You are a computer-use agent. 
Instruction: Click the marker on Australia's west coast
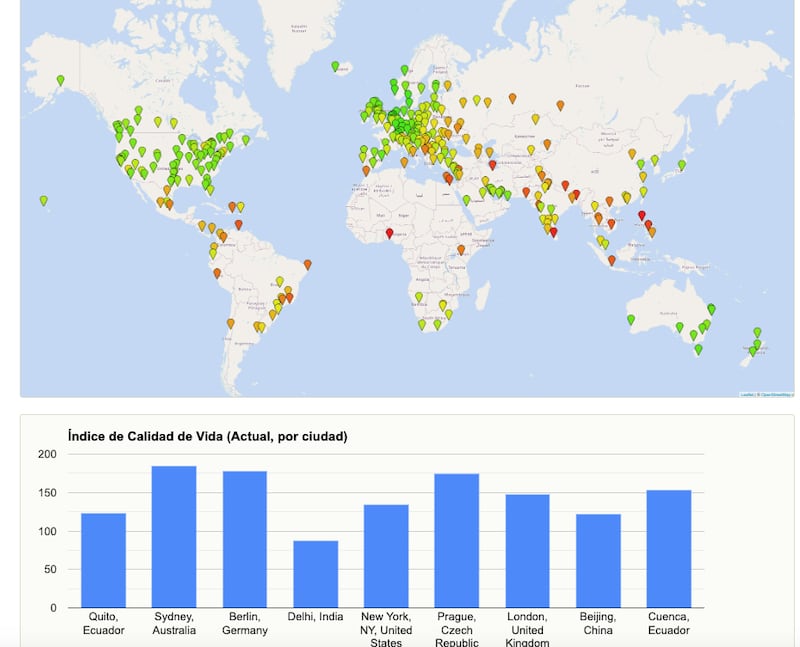[631, 319]
